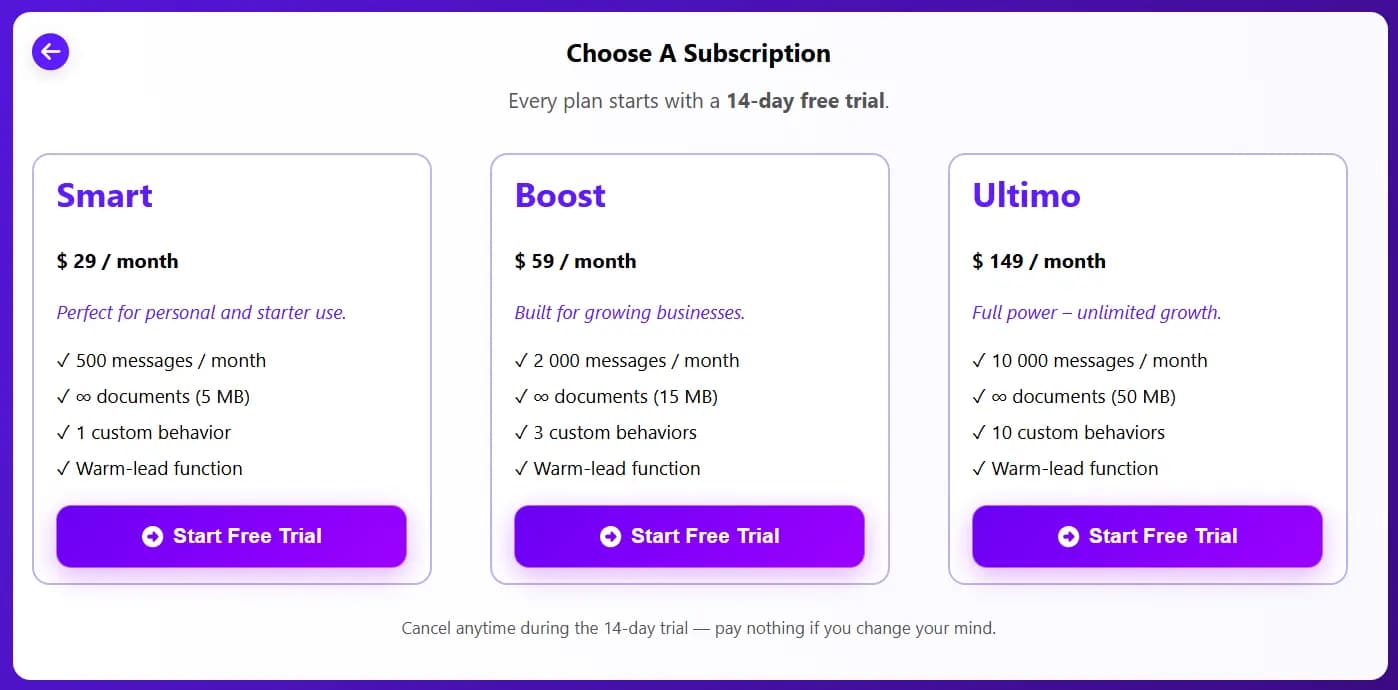The width and height of the screenshot is (1398, 690).
Task: Click the checkmark beside Warm-lead function under Ultimo
Action: (978, 468)
